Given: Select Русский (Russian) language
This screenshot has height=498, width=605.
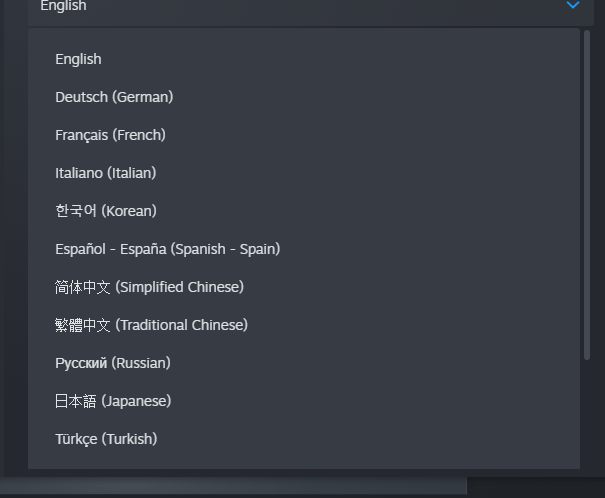Looking at the screenshot, I should (113, 363).
